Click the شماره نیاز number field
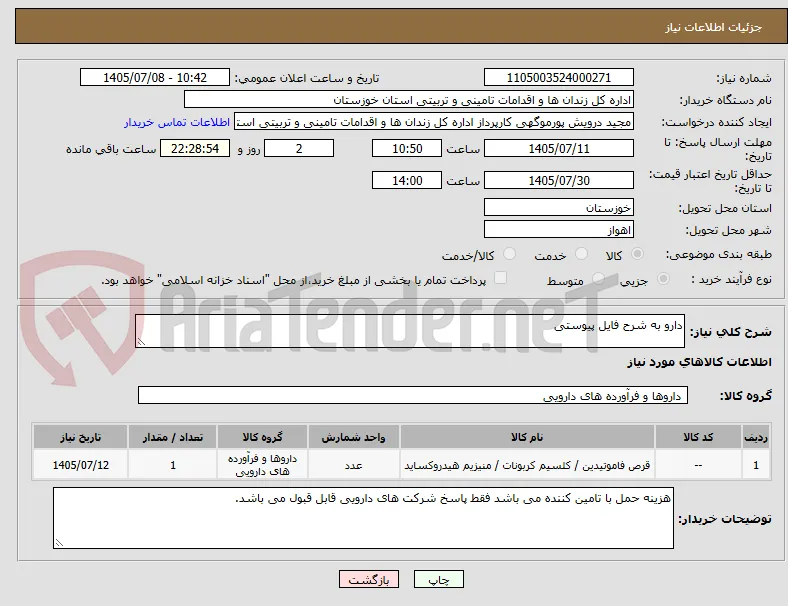 coord(559,77)
